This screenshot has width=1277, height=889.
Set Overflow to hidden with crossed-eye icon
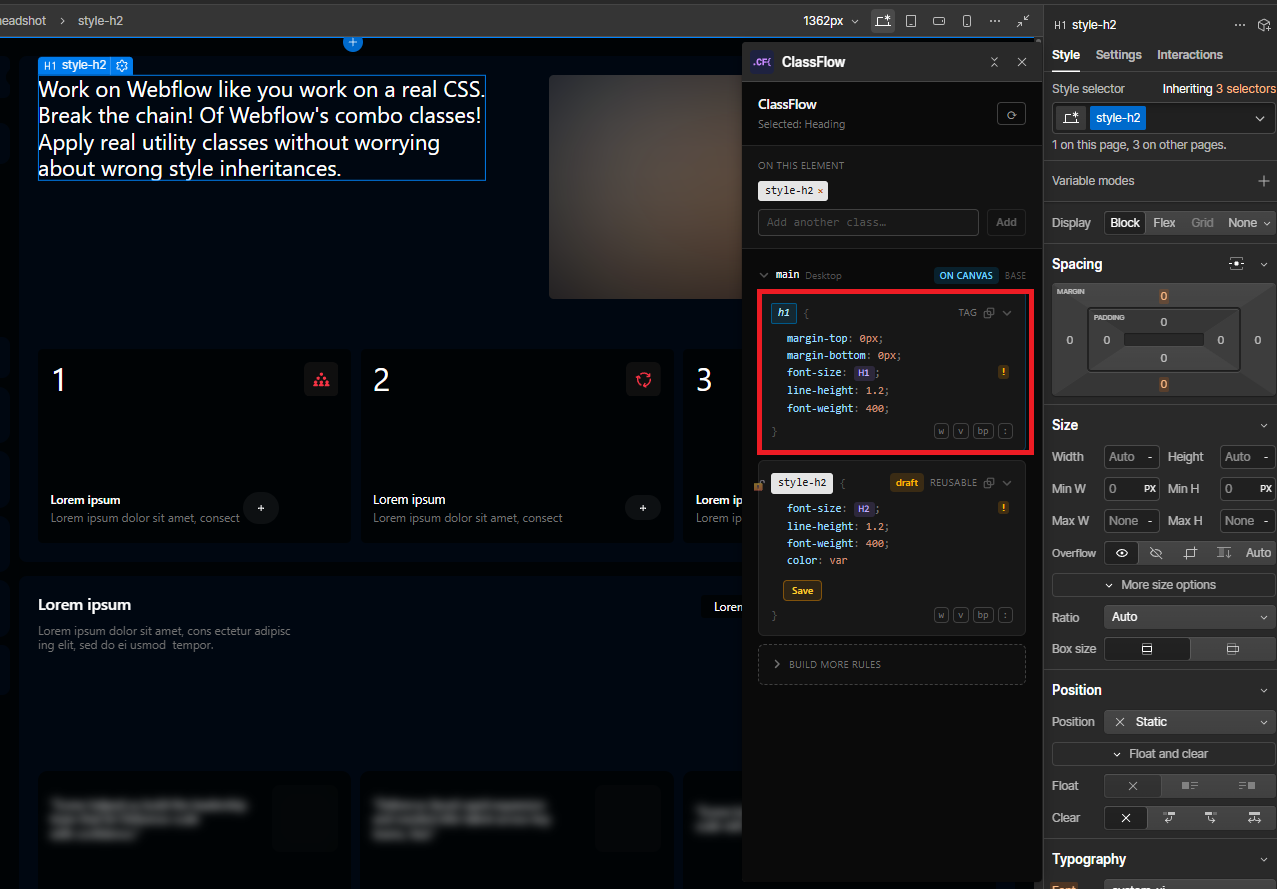coord(1156,553)
